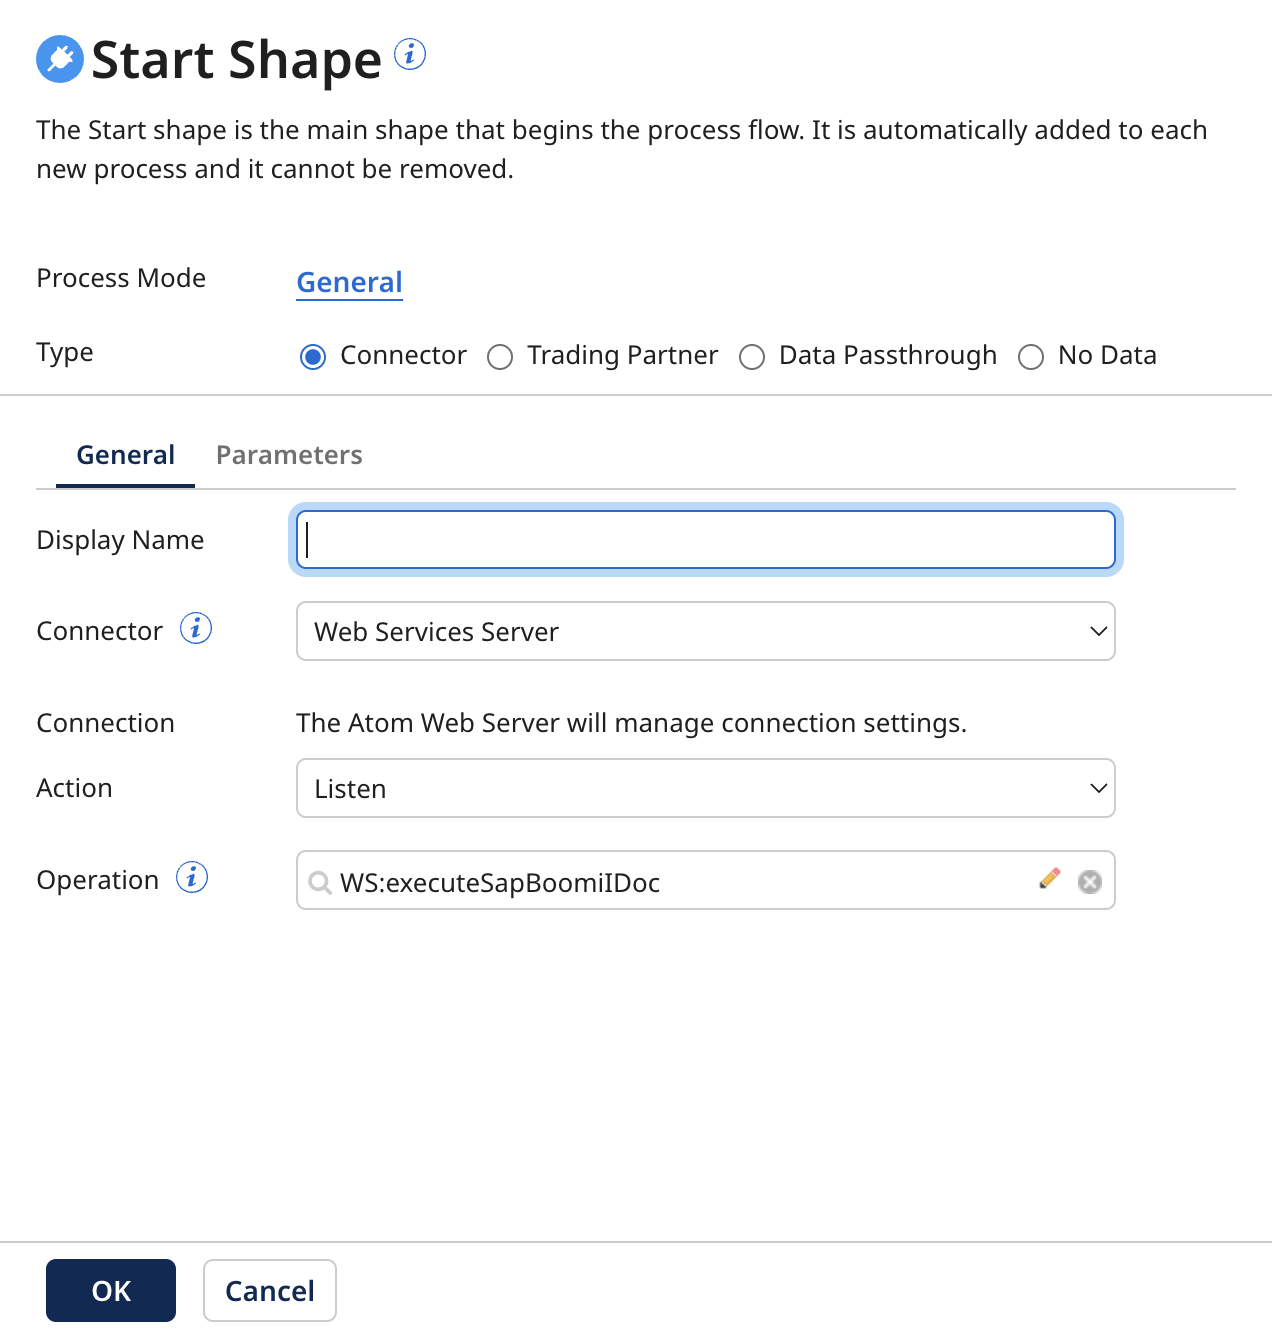
Task: View the Connector field info icon
Action: tap(197, 629)
